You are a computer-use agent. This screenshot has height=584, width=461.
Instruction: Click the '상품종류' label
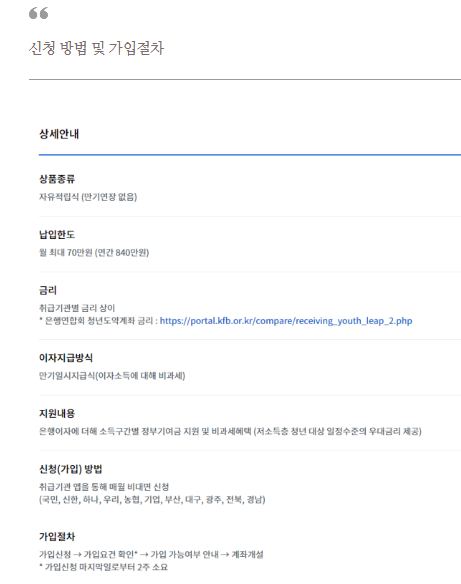tap(57, 179)
